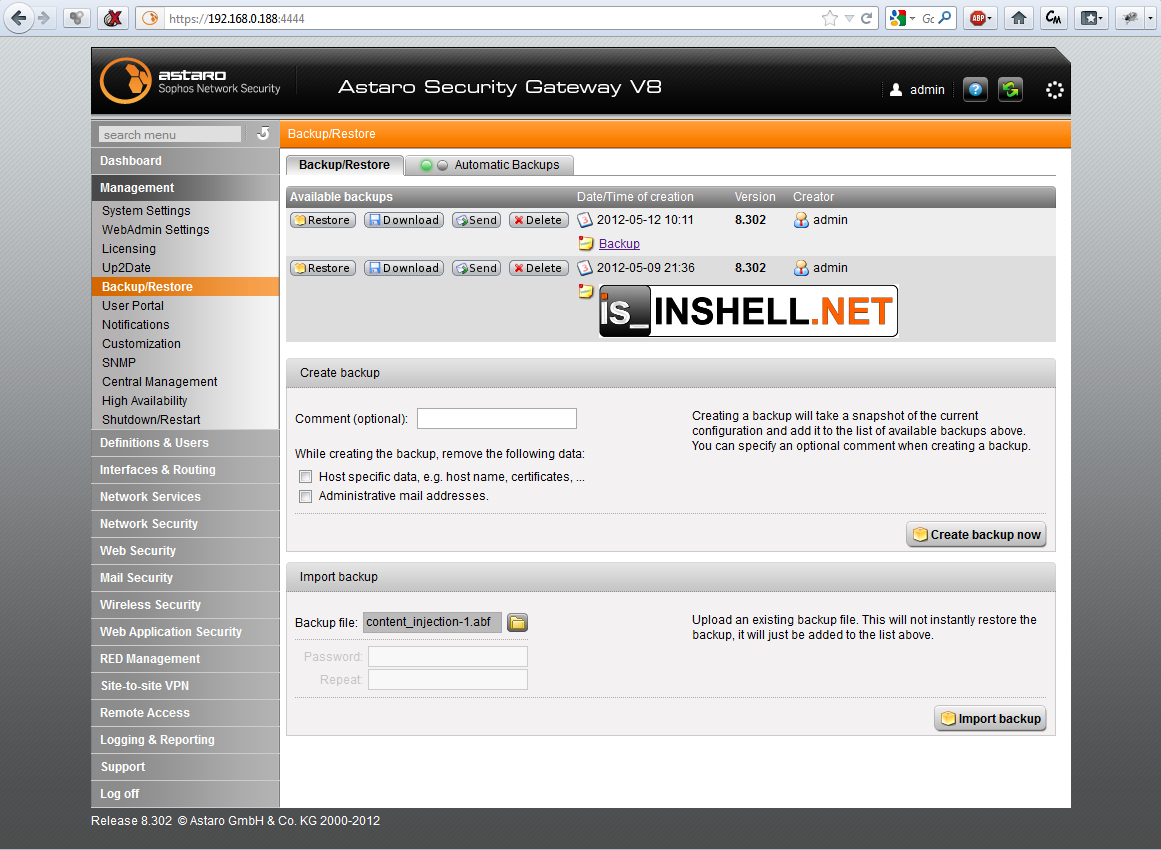Click the WebAdmin reload icon in header
Screen dimensions: 1161x850
(1010, 90)
